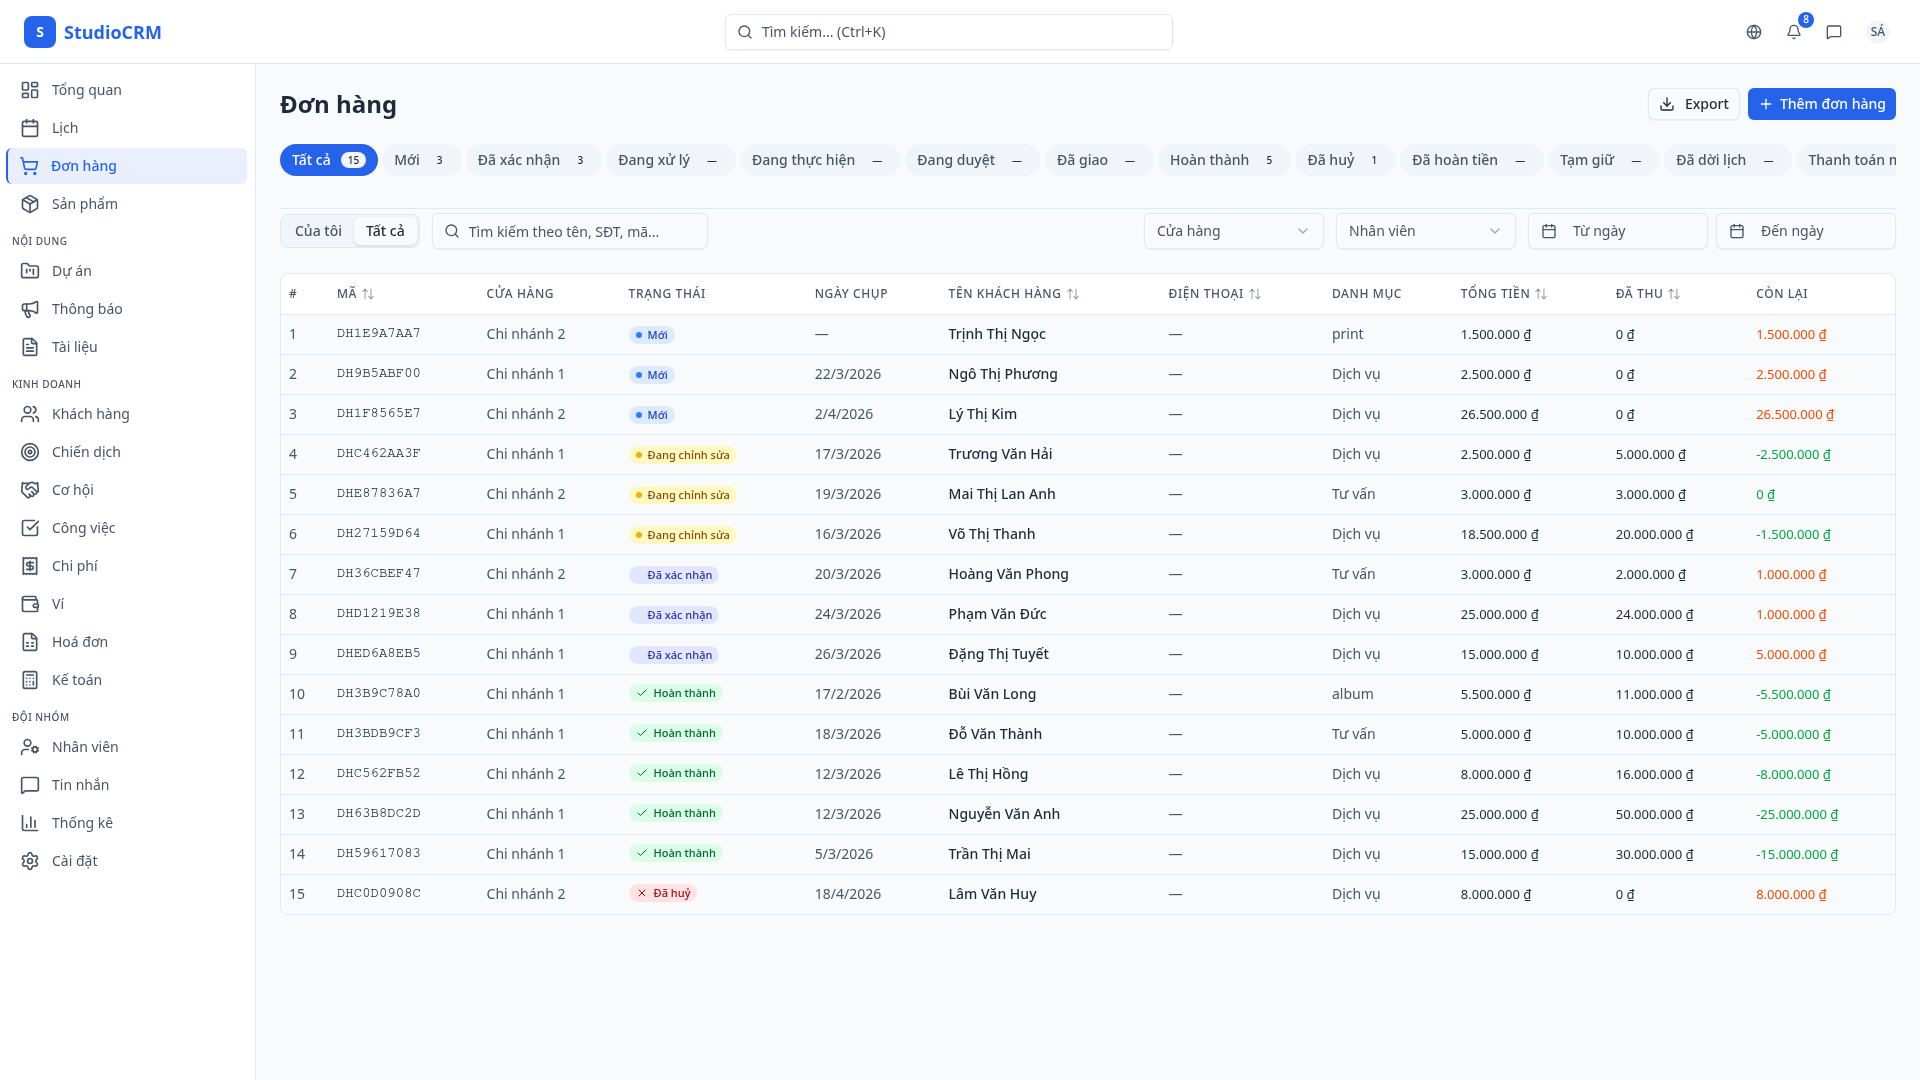Switch filter to Của tôi
Screen dimensions: 1920x1080
[318, 231]
